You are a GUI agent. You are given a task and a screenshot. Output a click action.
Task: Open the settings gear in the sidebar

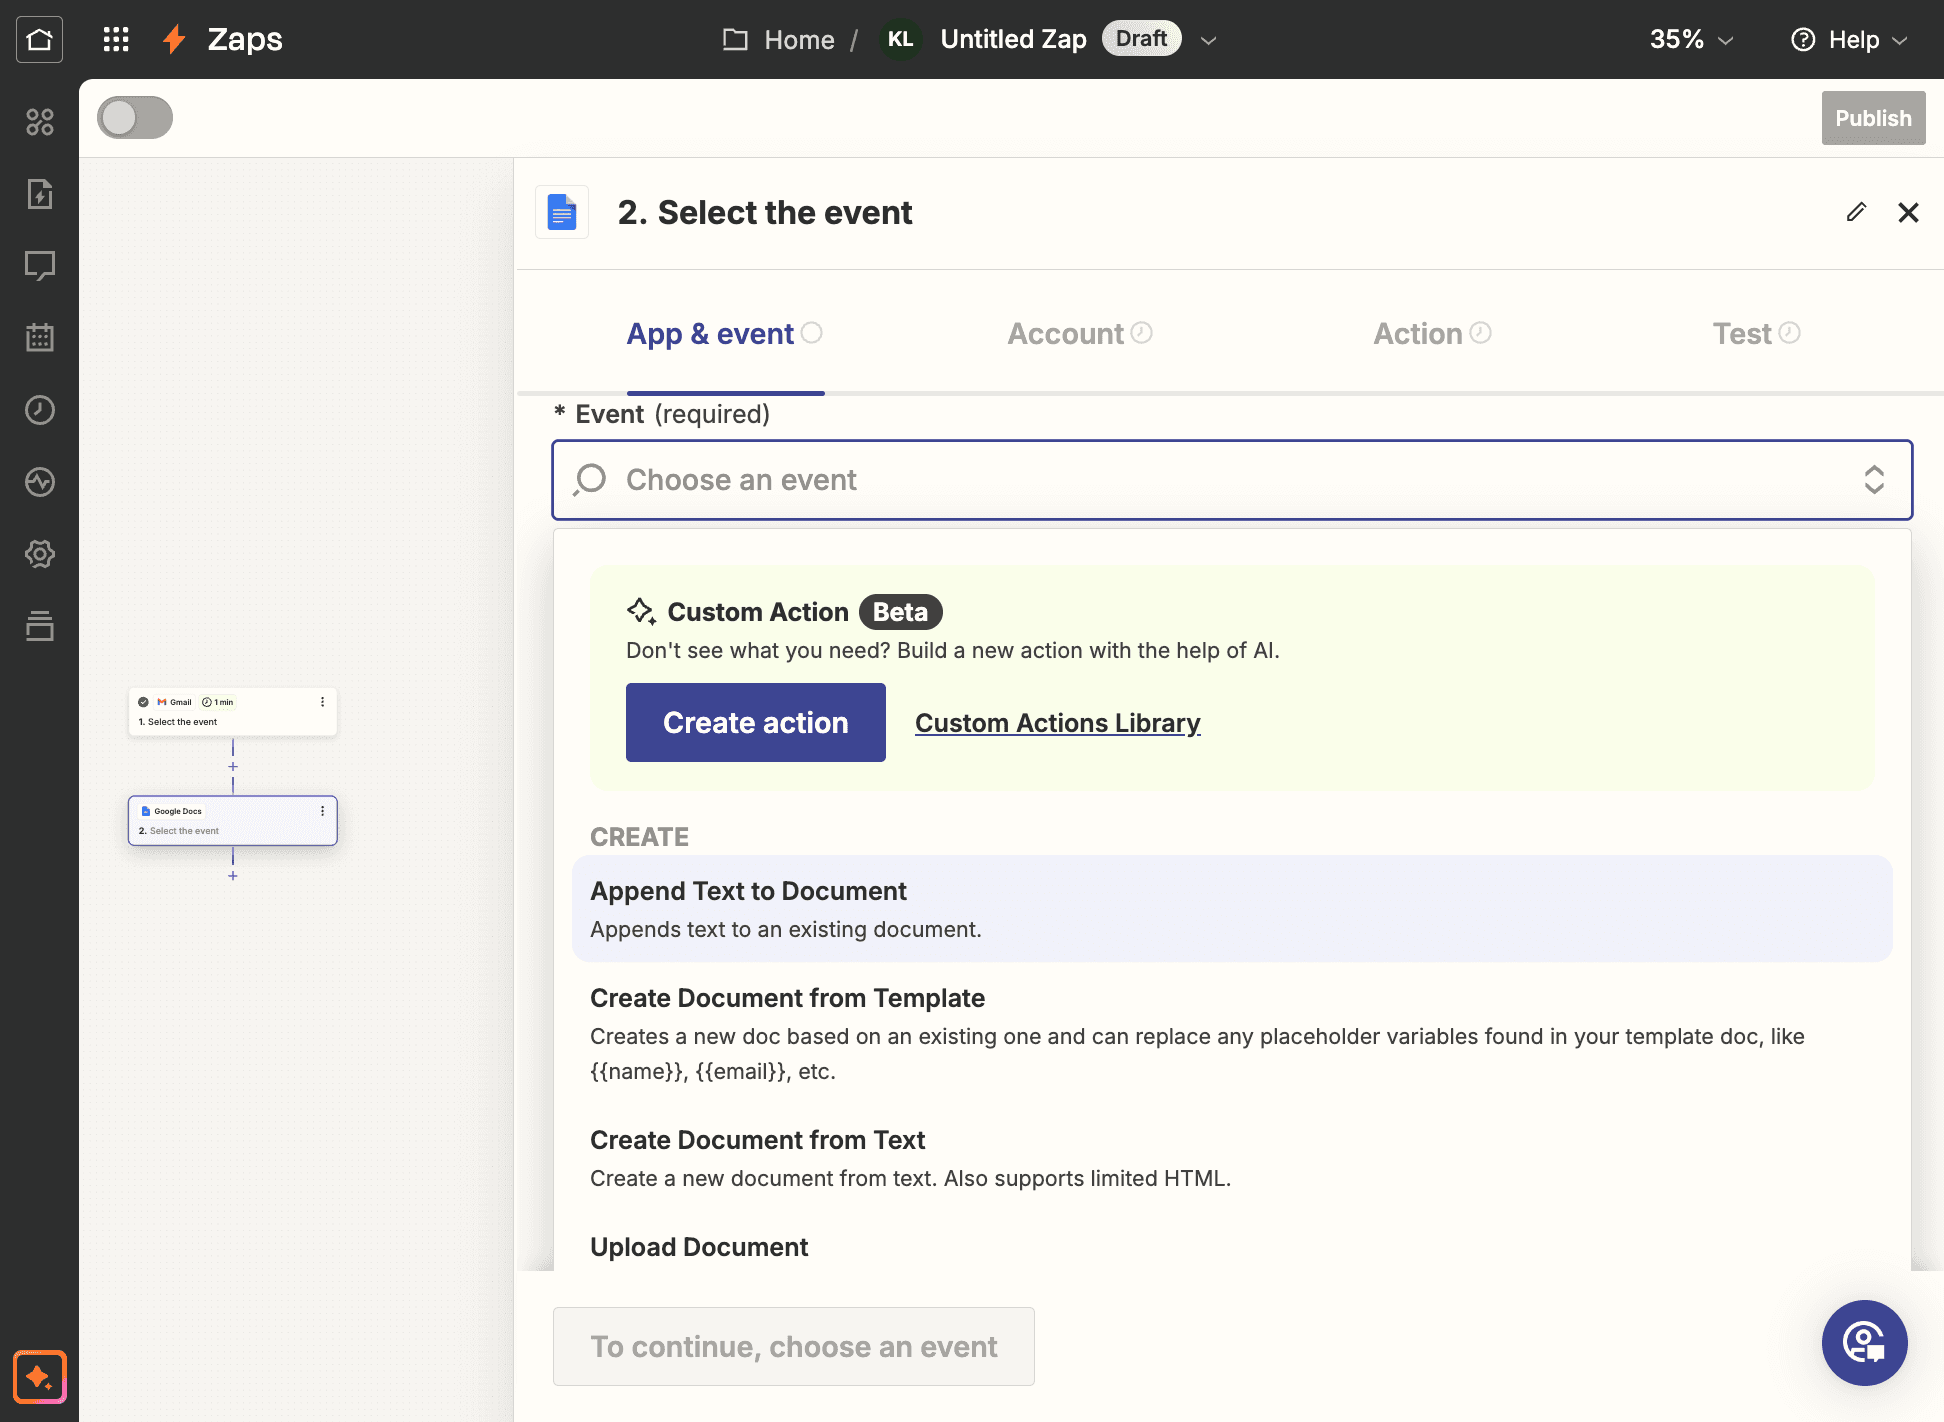(x=40, y=554)
